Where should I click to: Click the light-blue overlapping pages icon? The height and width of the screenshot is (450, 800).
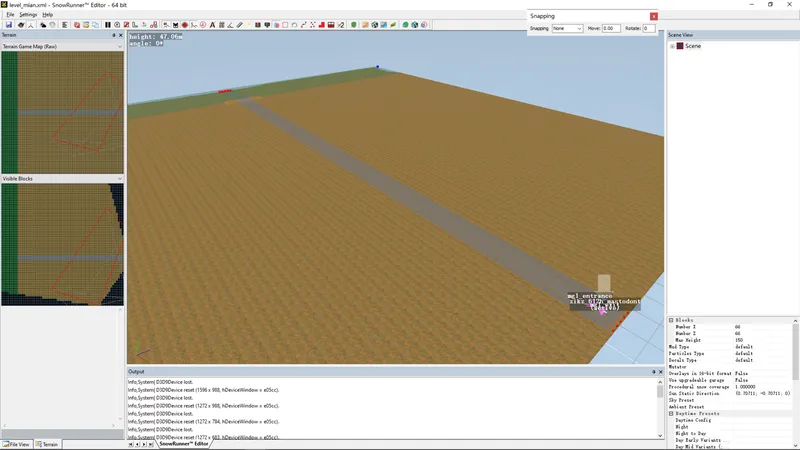(x=95, y=24)
